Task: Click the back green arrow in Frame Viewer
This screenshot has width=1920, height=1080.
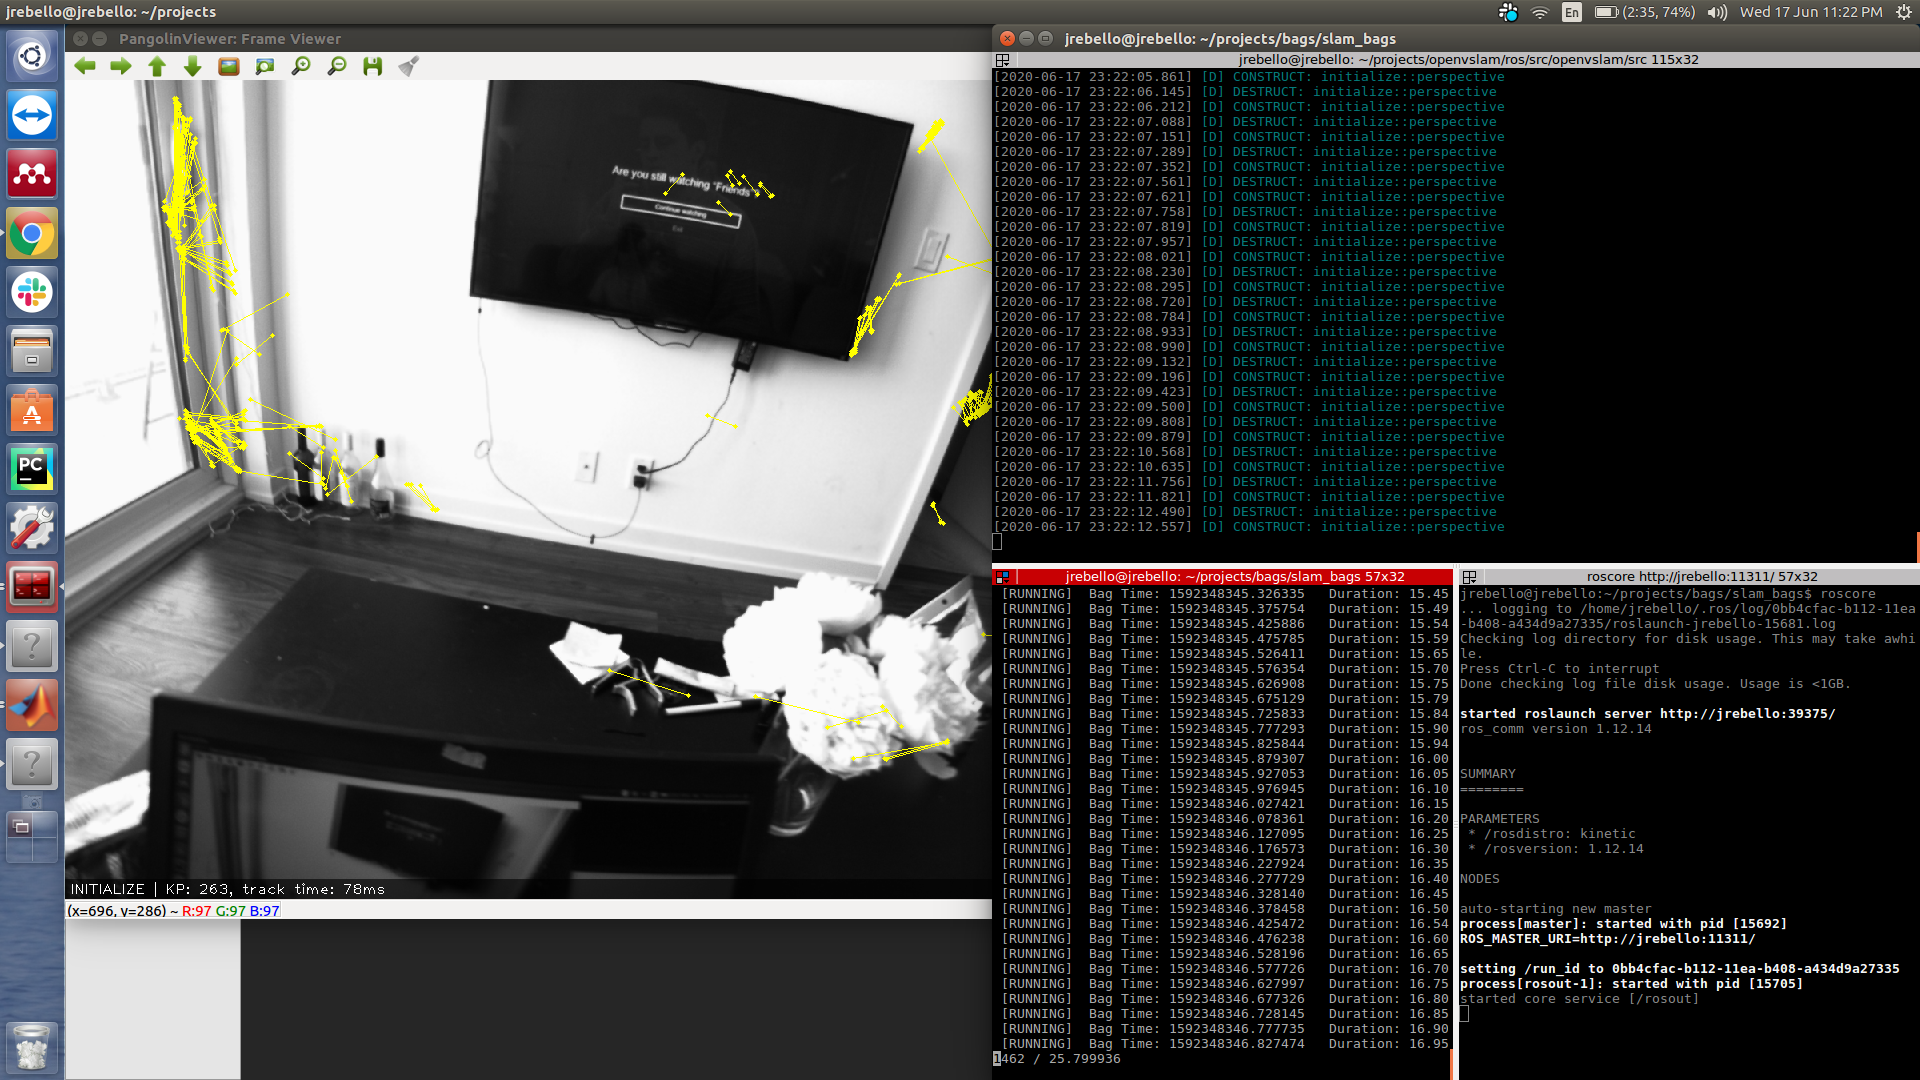Action: coord(85,66)
